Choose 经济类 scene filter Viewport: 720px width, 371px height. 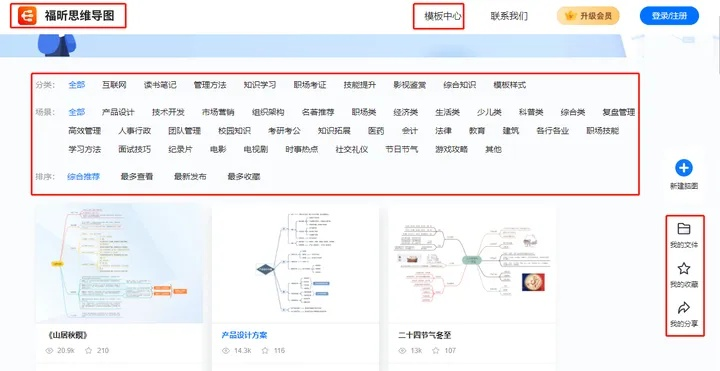click(406, 112)
